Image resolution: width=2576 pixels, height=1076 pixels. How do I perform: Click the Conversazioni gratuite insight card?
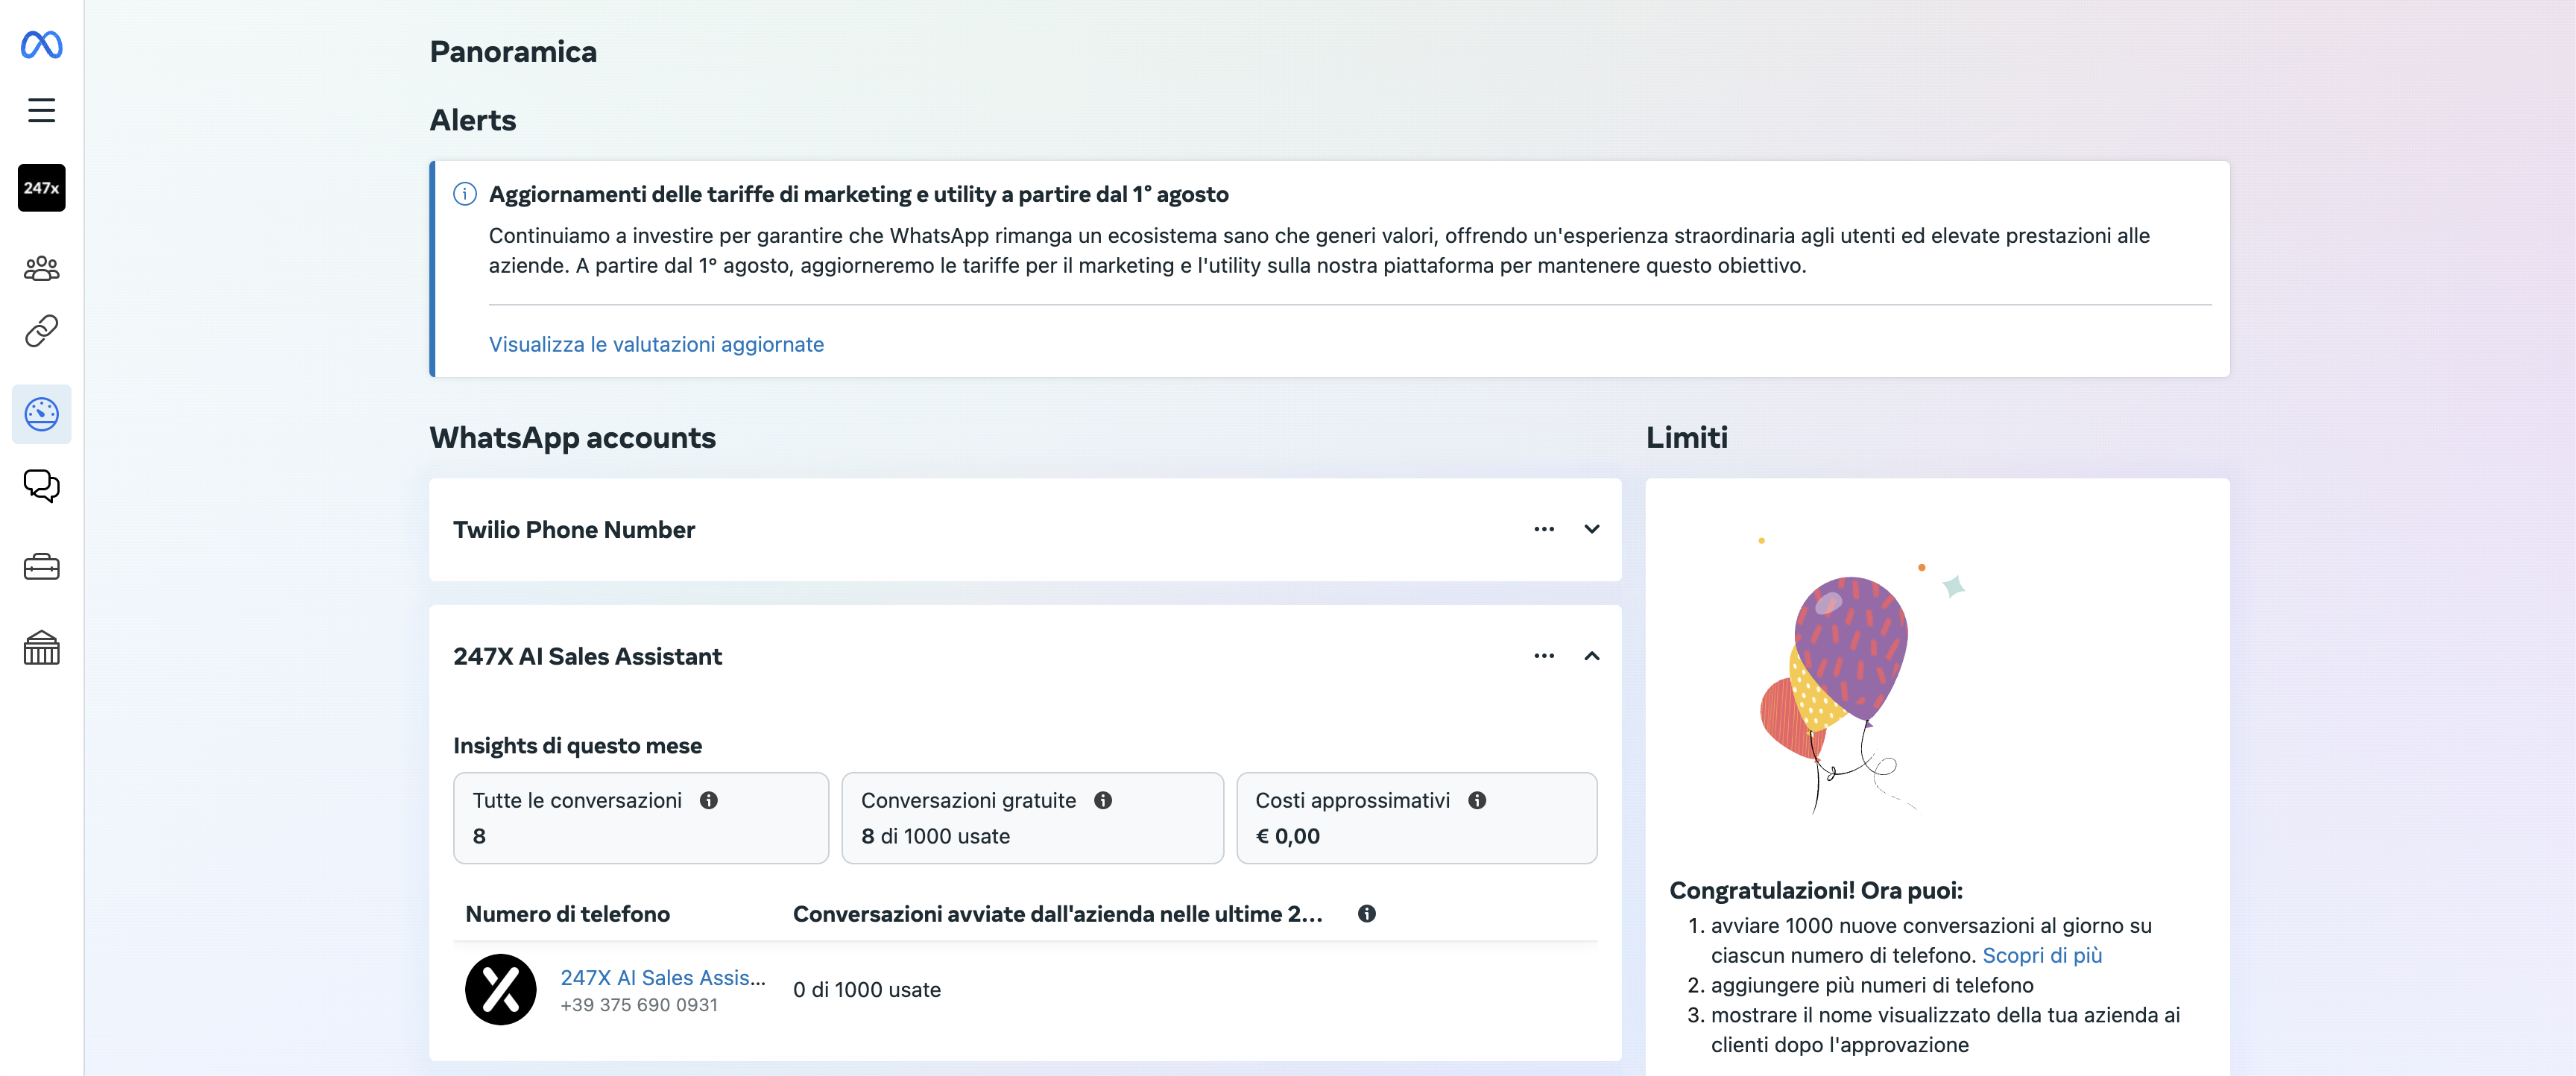tap(1032, 818)
